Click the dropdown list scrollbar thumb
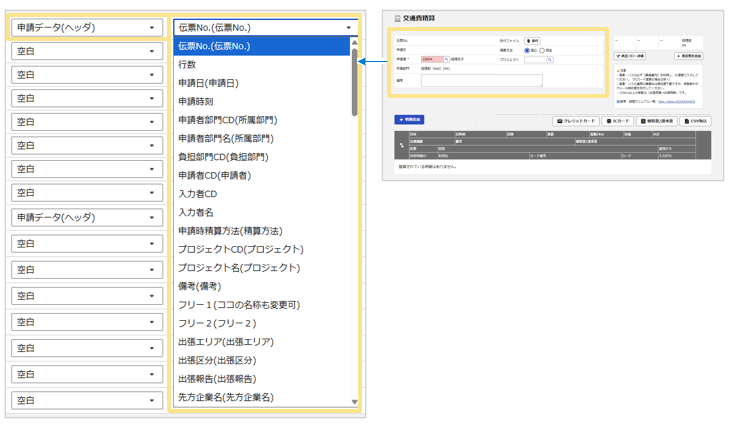729x424 pixels. click(354, 82)
